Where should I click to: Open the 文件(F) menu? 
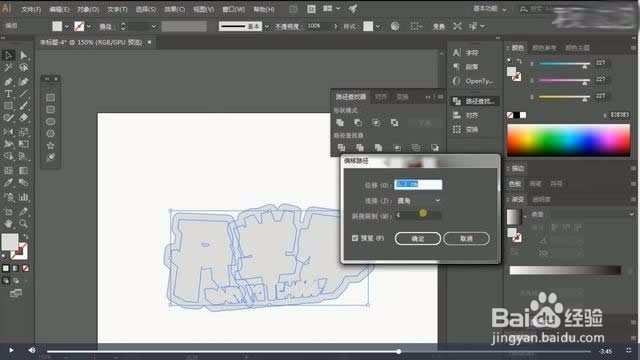tap(31, 9)
